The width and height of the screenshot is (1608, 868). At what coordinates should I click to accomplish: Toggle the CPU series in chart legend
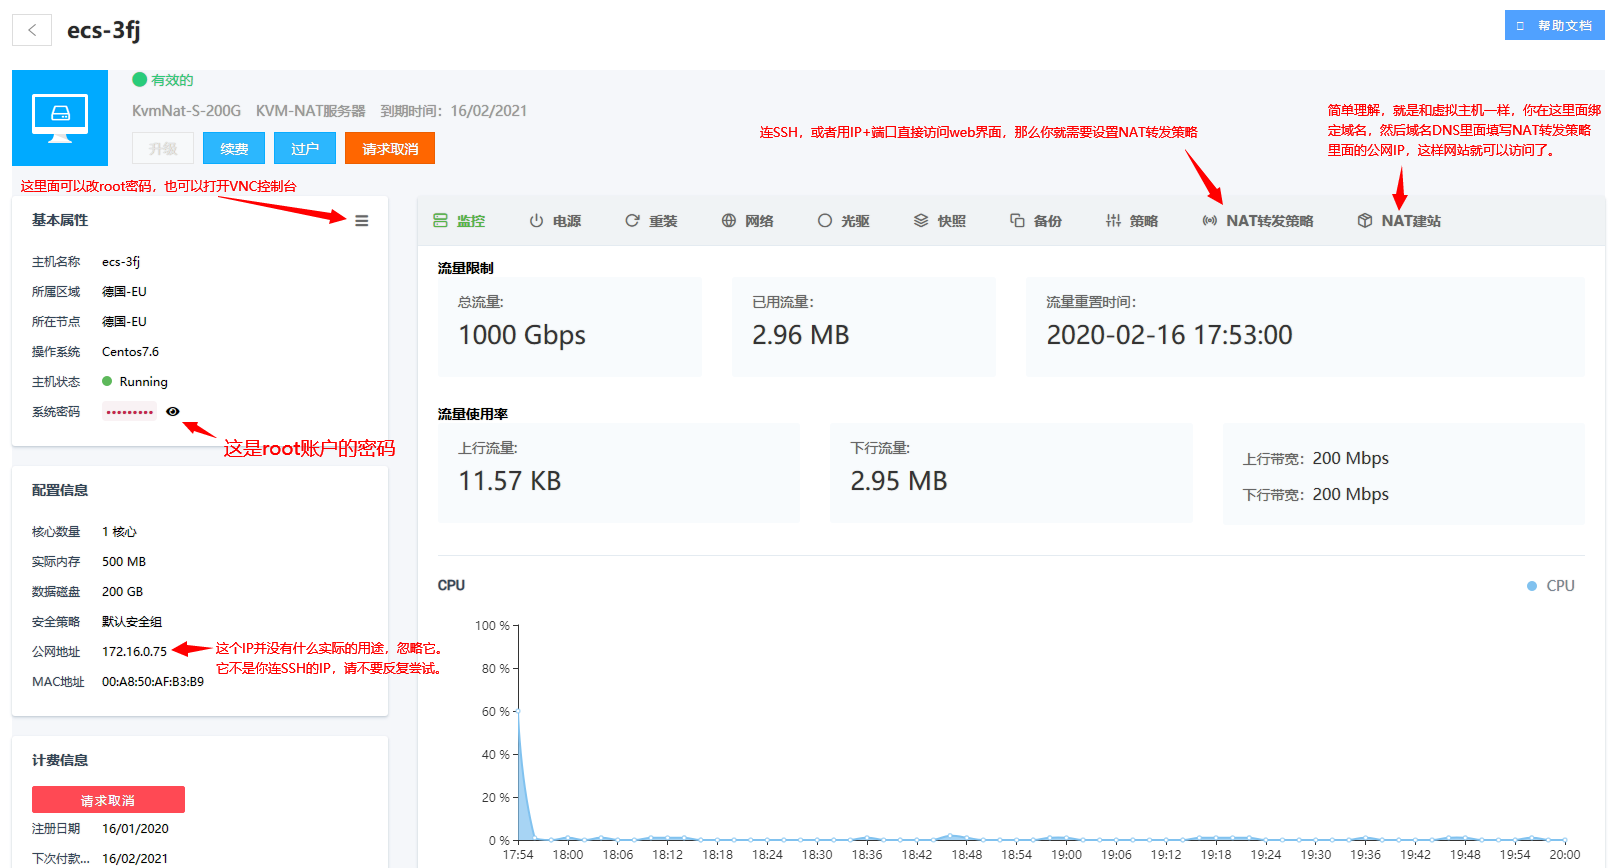[1551, 586]
